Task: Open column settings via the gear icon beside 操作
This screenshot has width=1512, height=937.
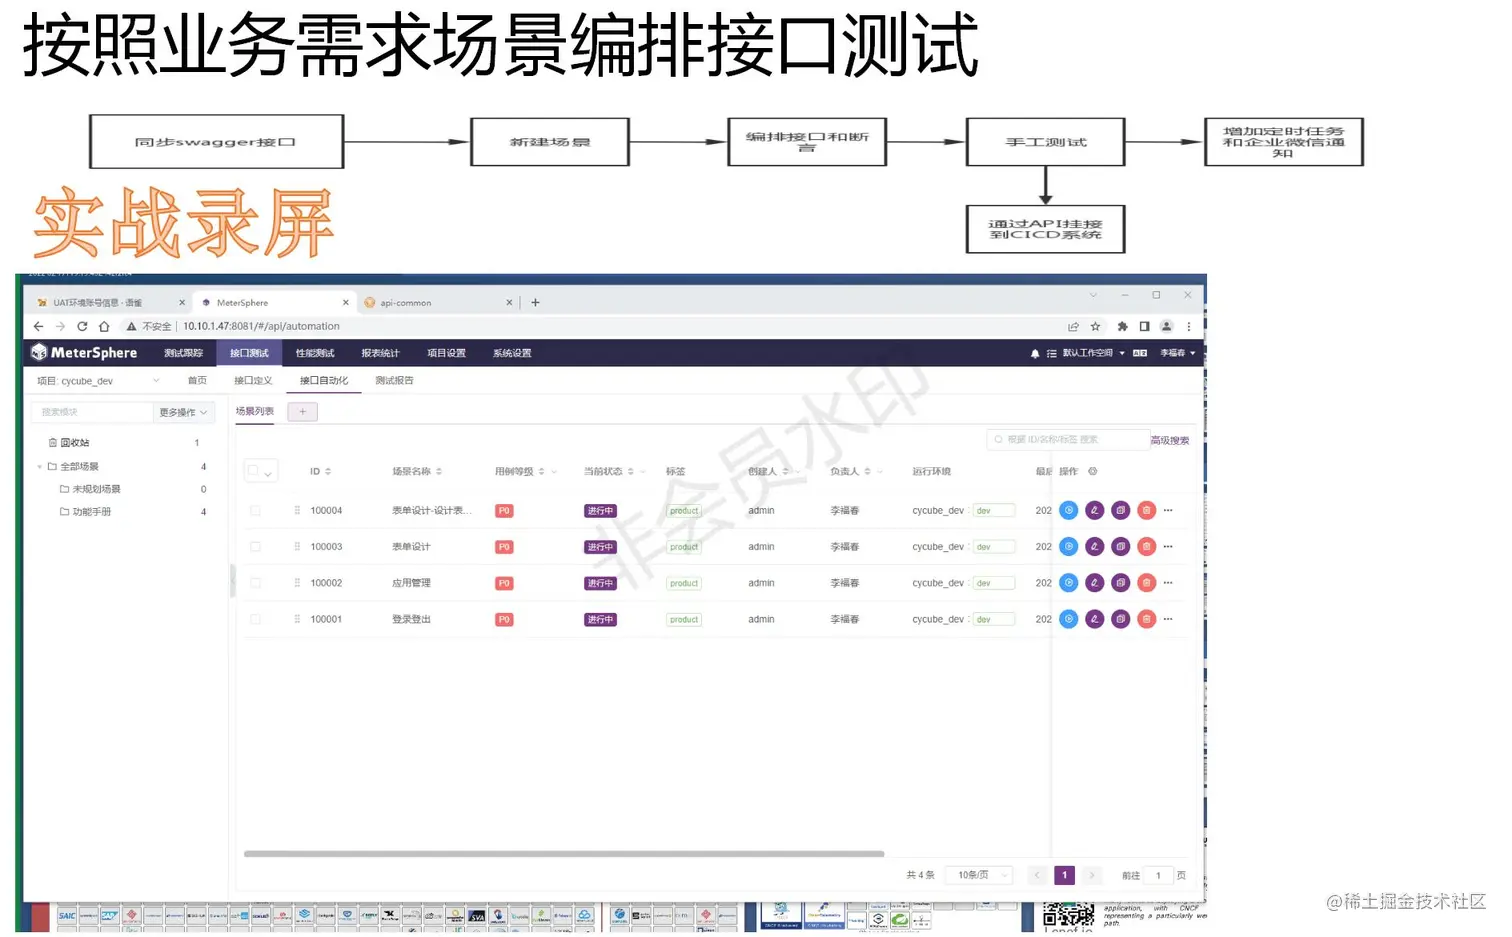Action: click(1093, 471)
